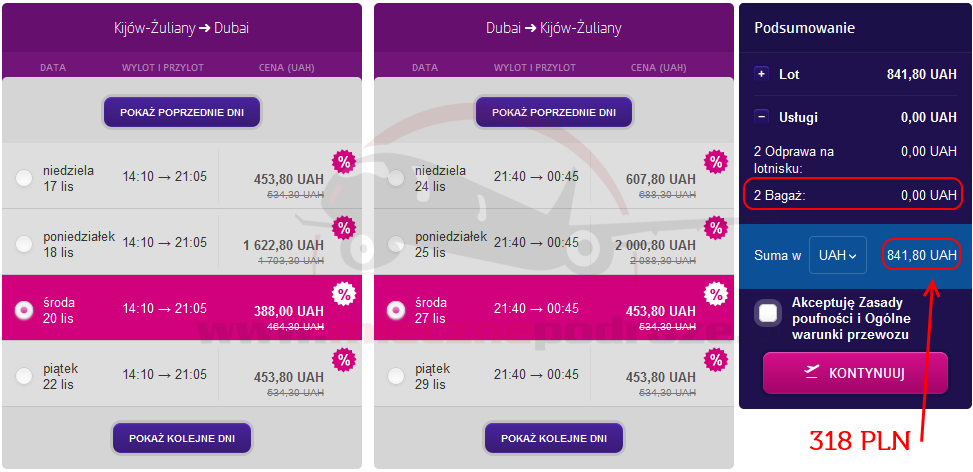Click the 2 Bagaż summary row
Image resolution: width=973 pixels, height=472 pixels.
855,196
